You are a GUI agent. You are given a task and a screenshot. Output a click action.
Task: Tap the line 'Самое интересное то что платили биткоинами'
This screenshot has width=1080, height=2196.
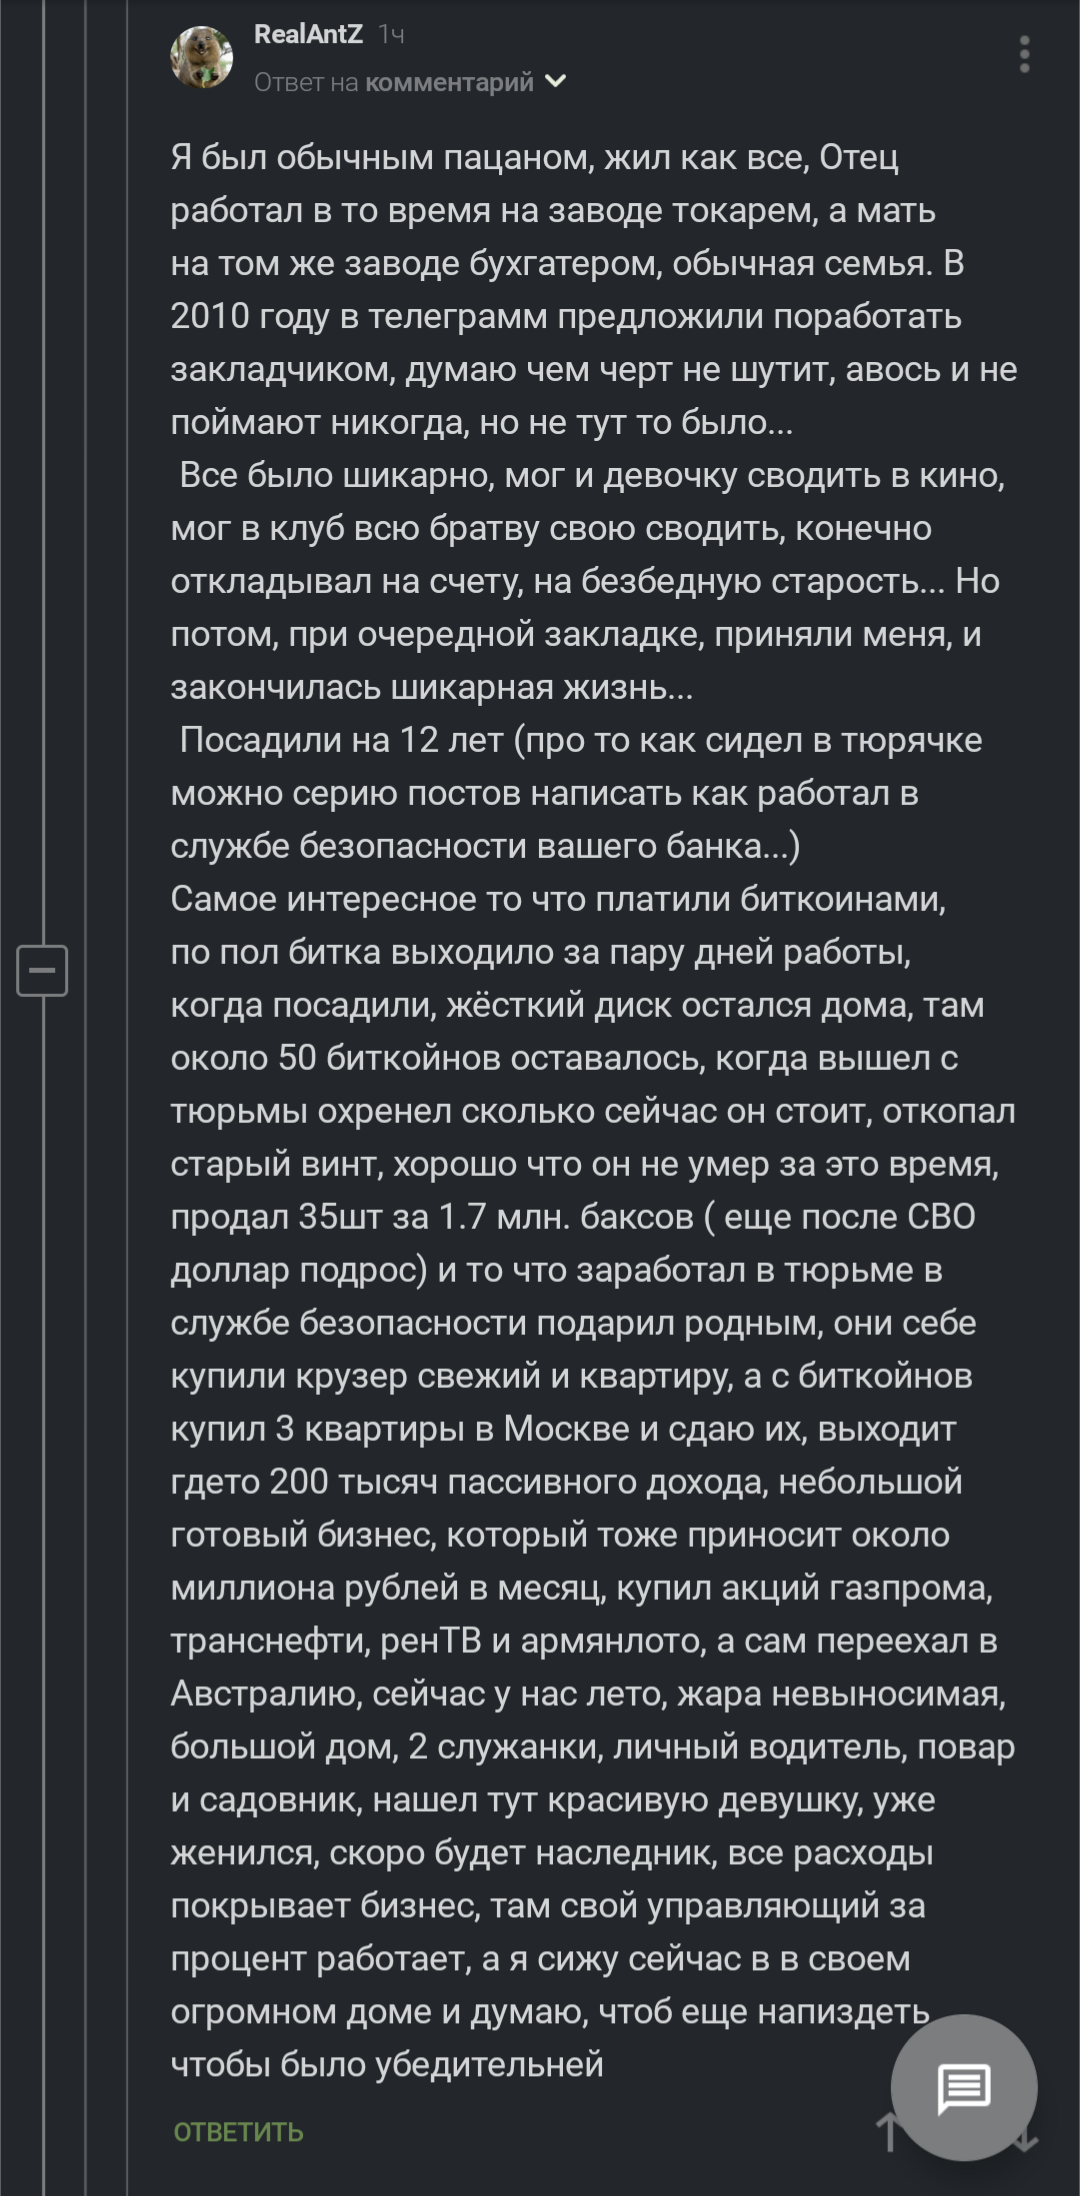pos(558,900)
